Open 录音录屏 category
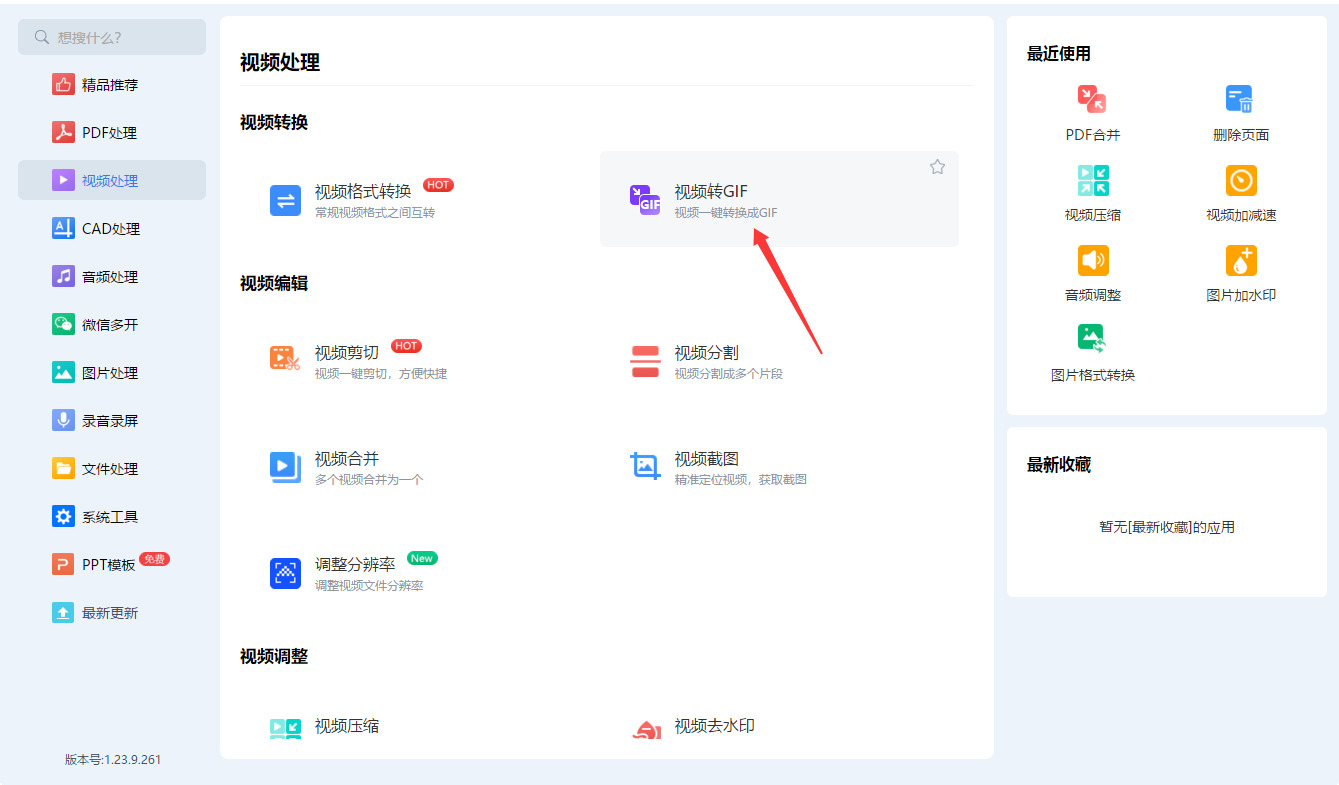Viewport: 1339px width, 785px height. click(x=112, y=421)
